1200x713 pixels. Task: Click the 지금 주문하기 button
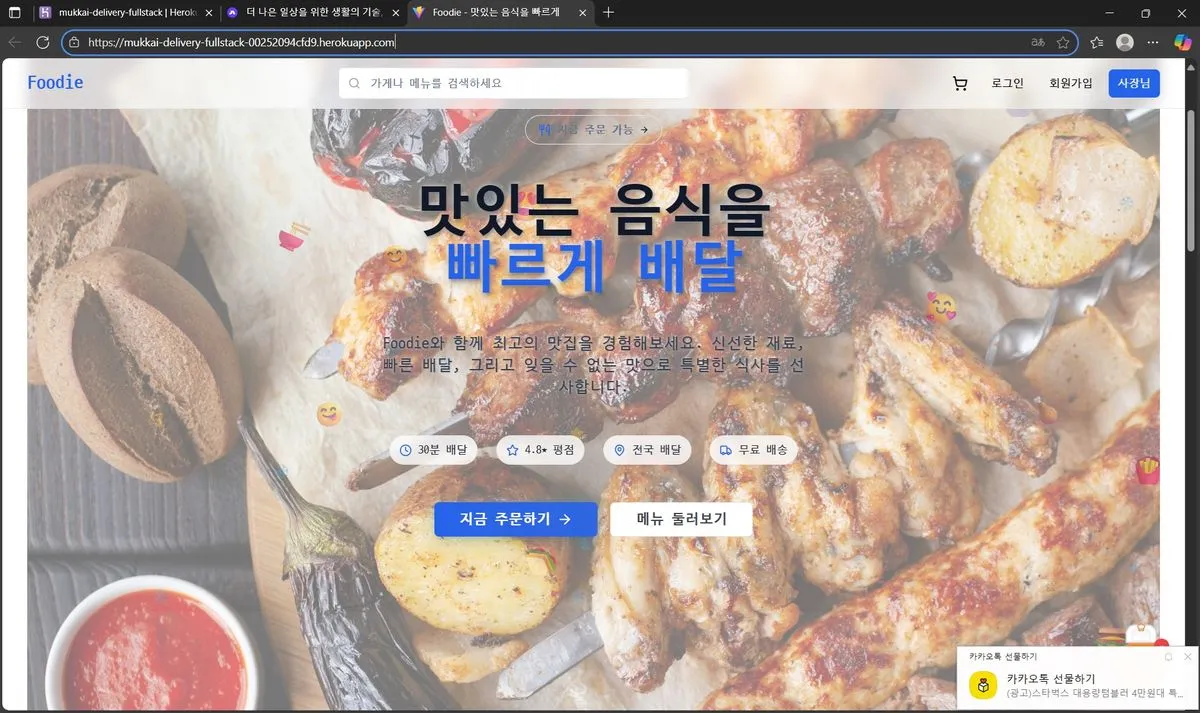tap(516, 519)
